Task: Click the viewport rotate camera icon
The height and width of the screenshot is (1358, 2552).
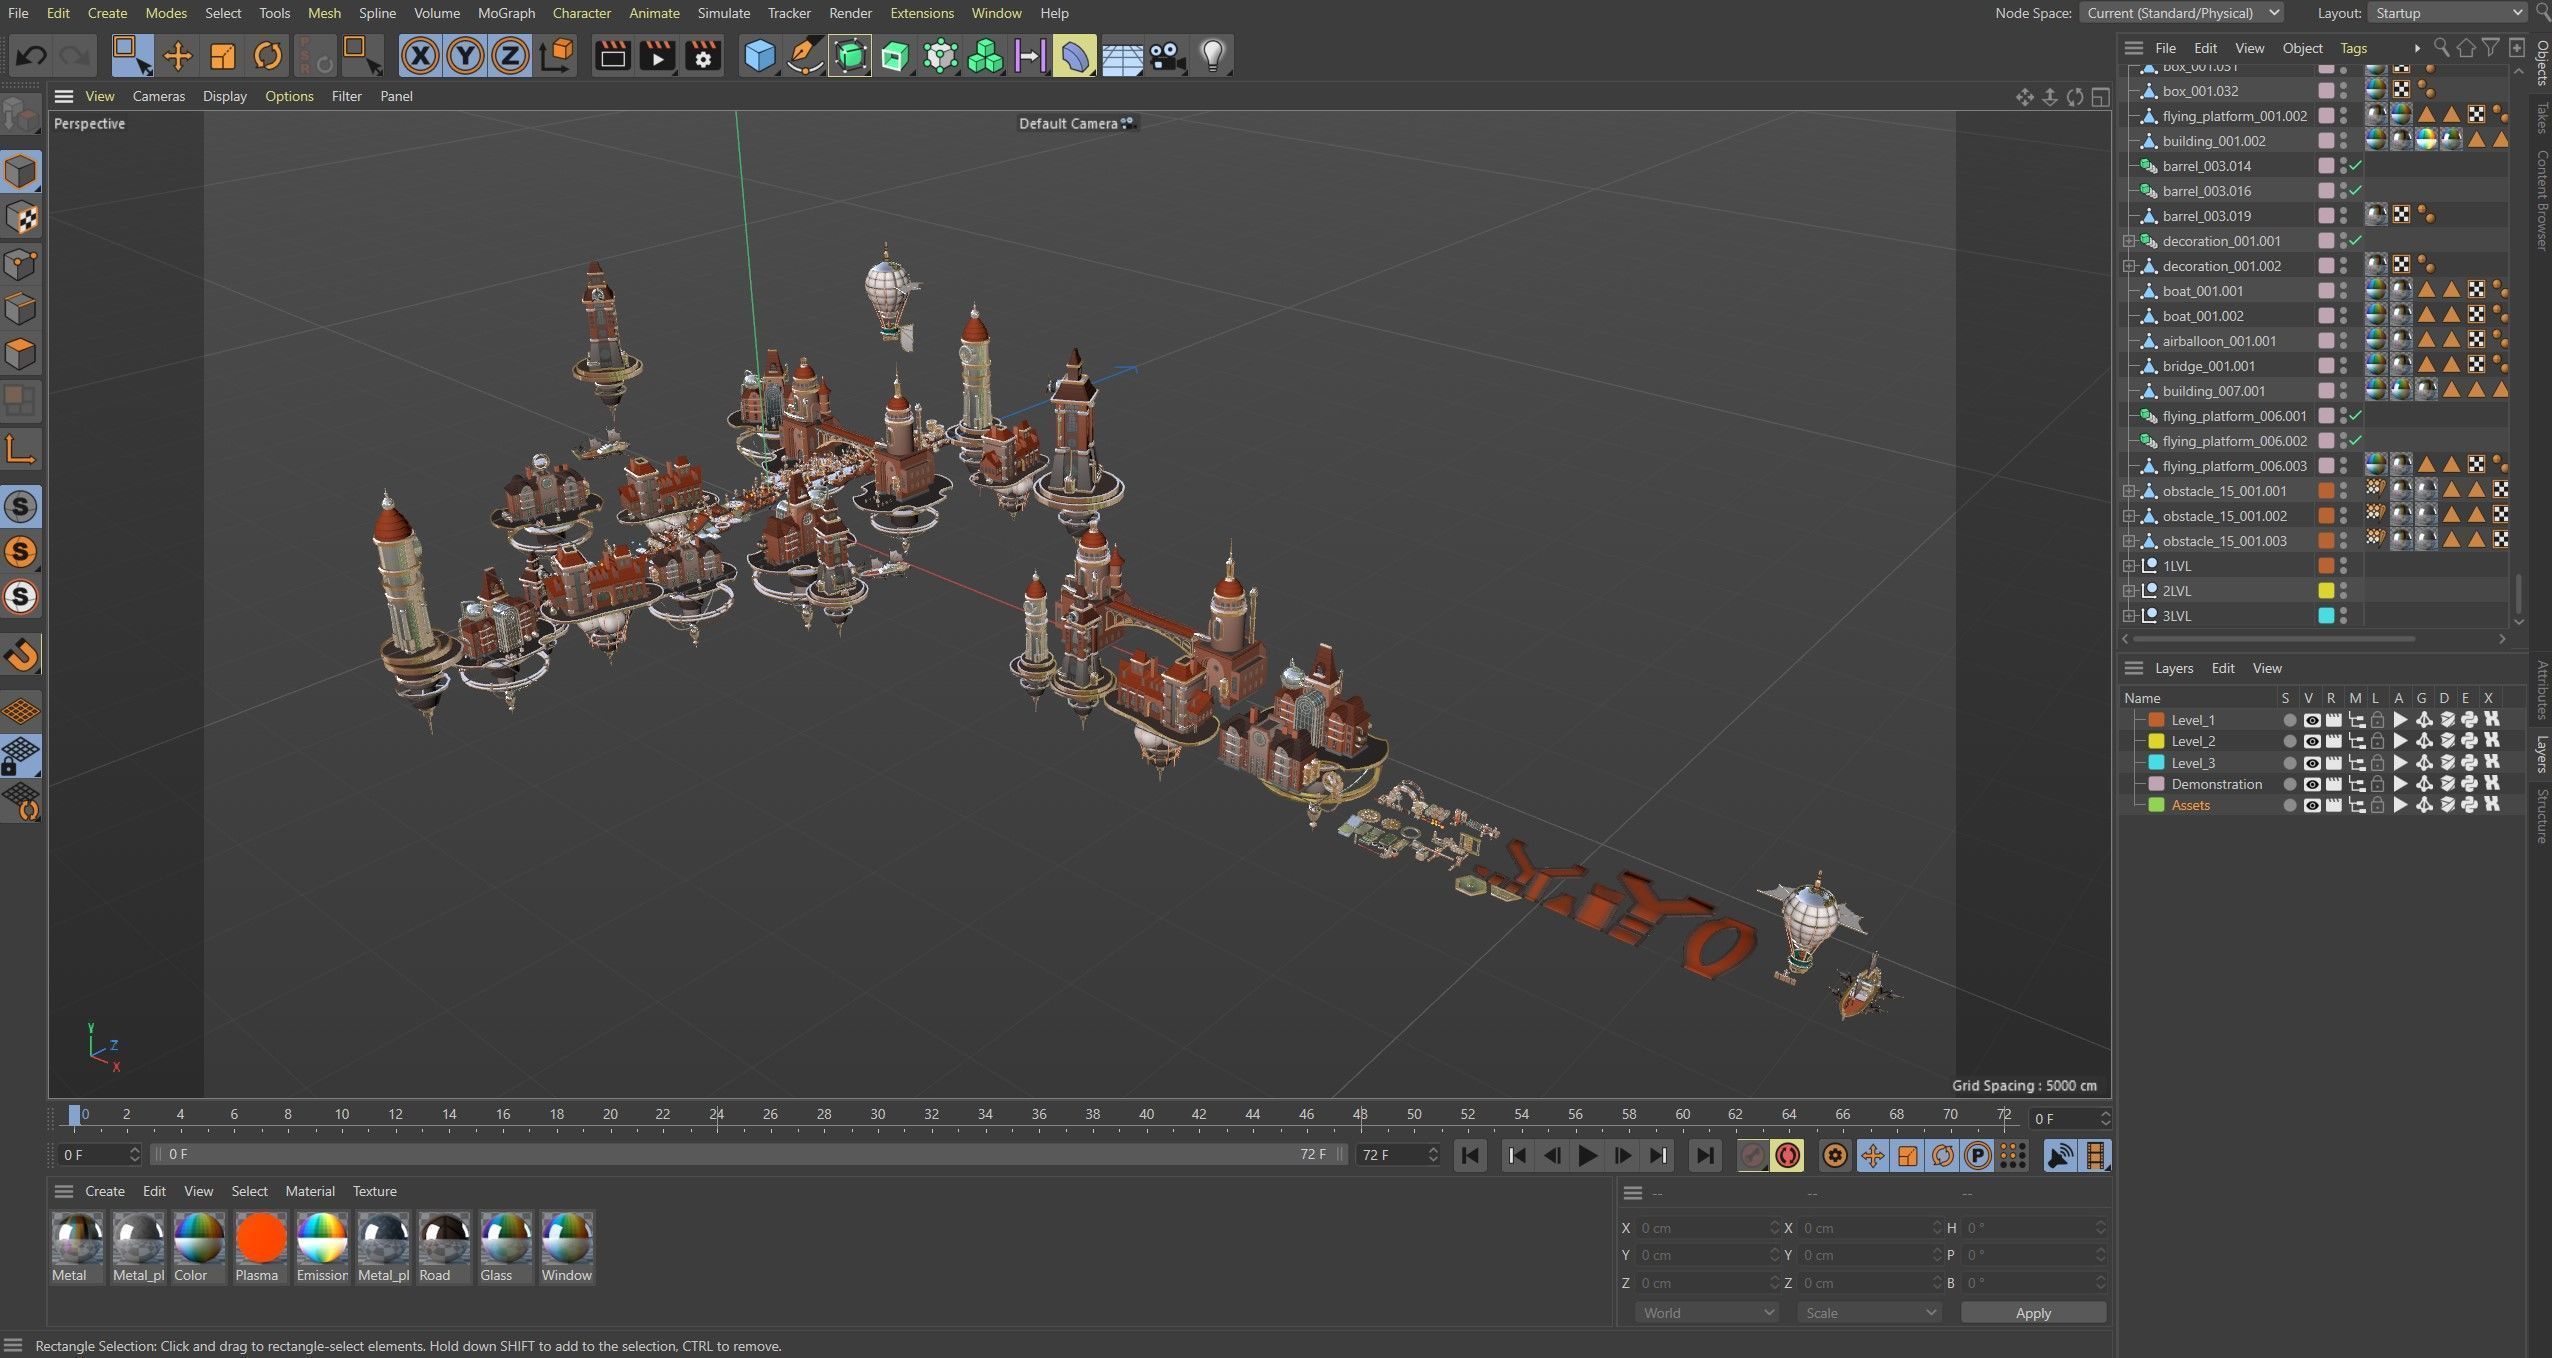Action: [2075, 97]
